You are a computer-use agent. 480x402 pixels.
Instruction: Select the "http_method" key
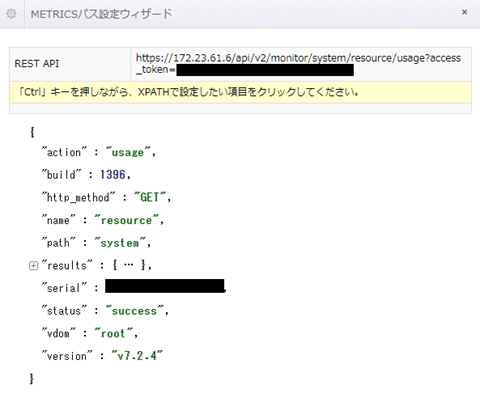tap(78, 197)
